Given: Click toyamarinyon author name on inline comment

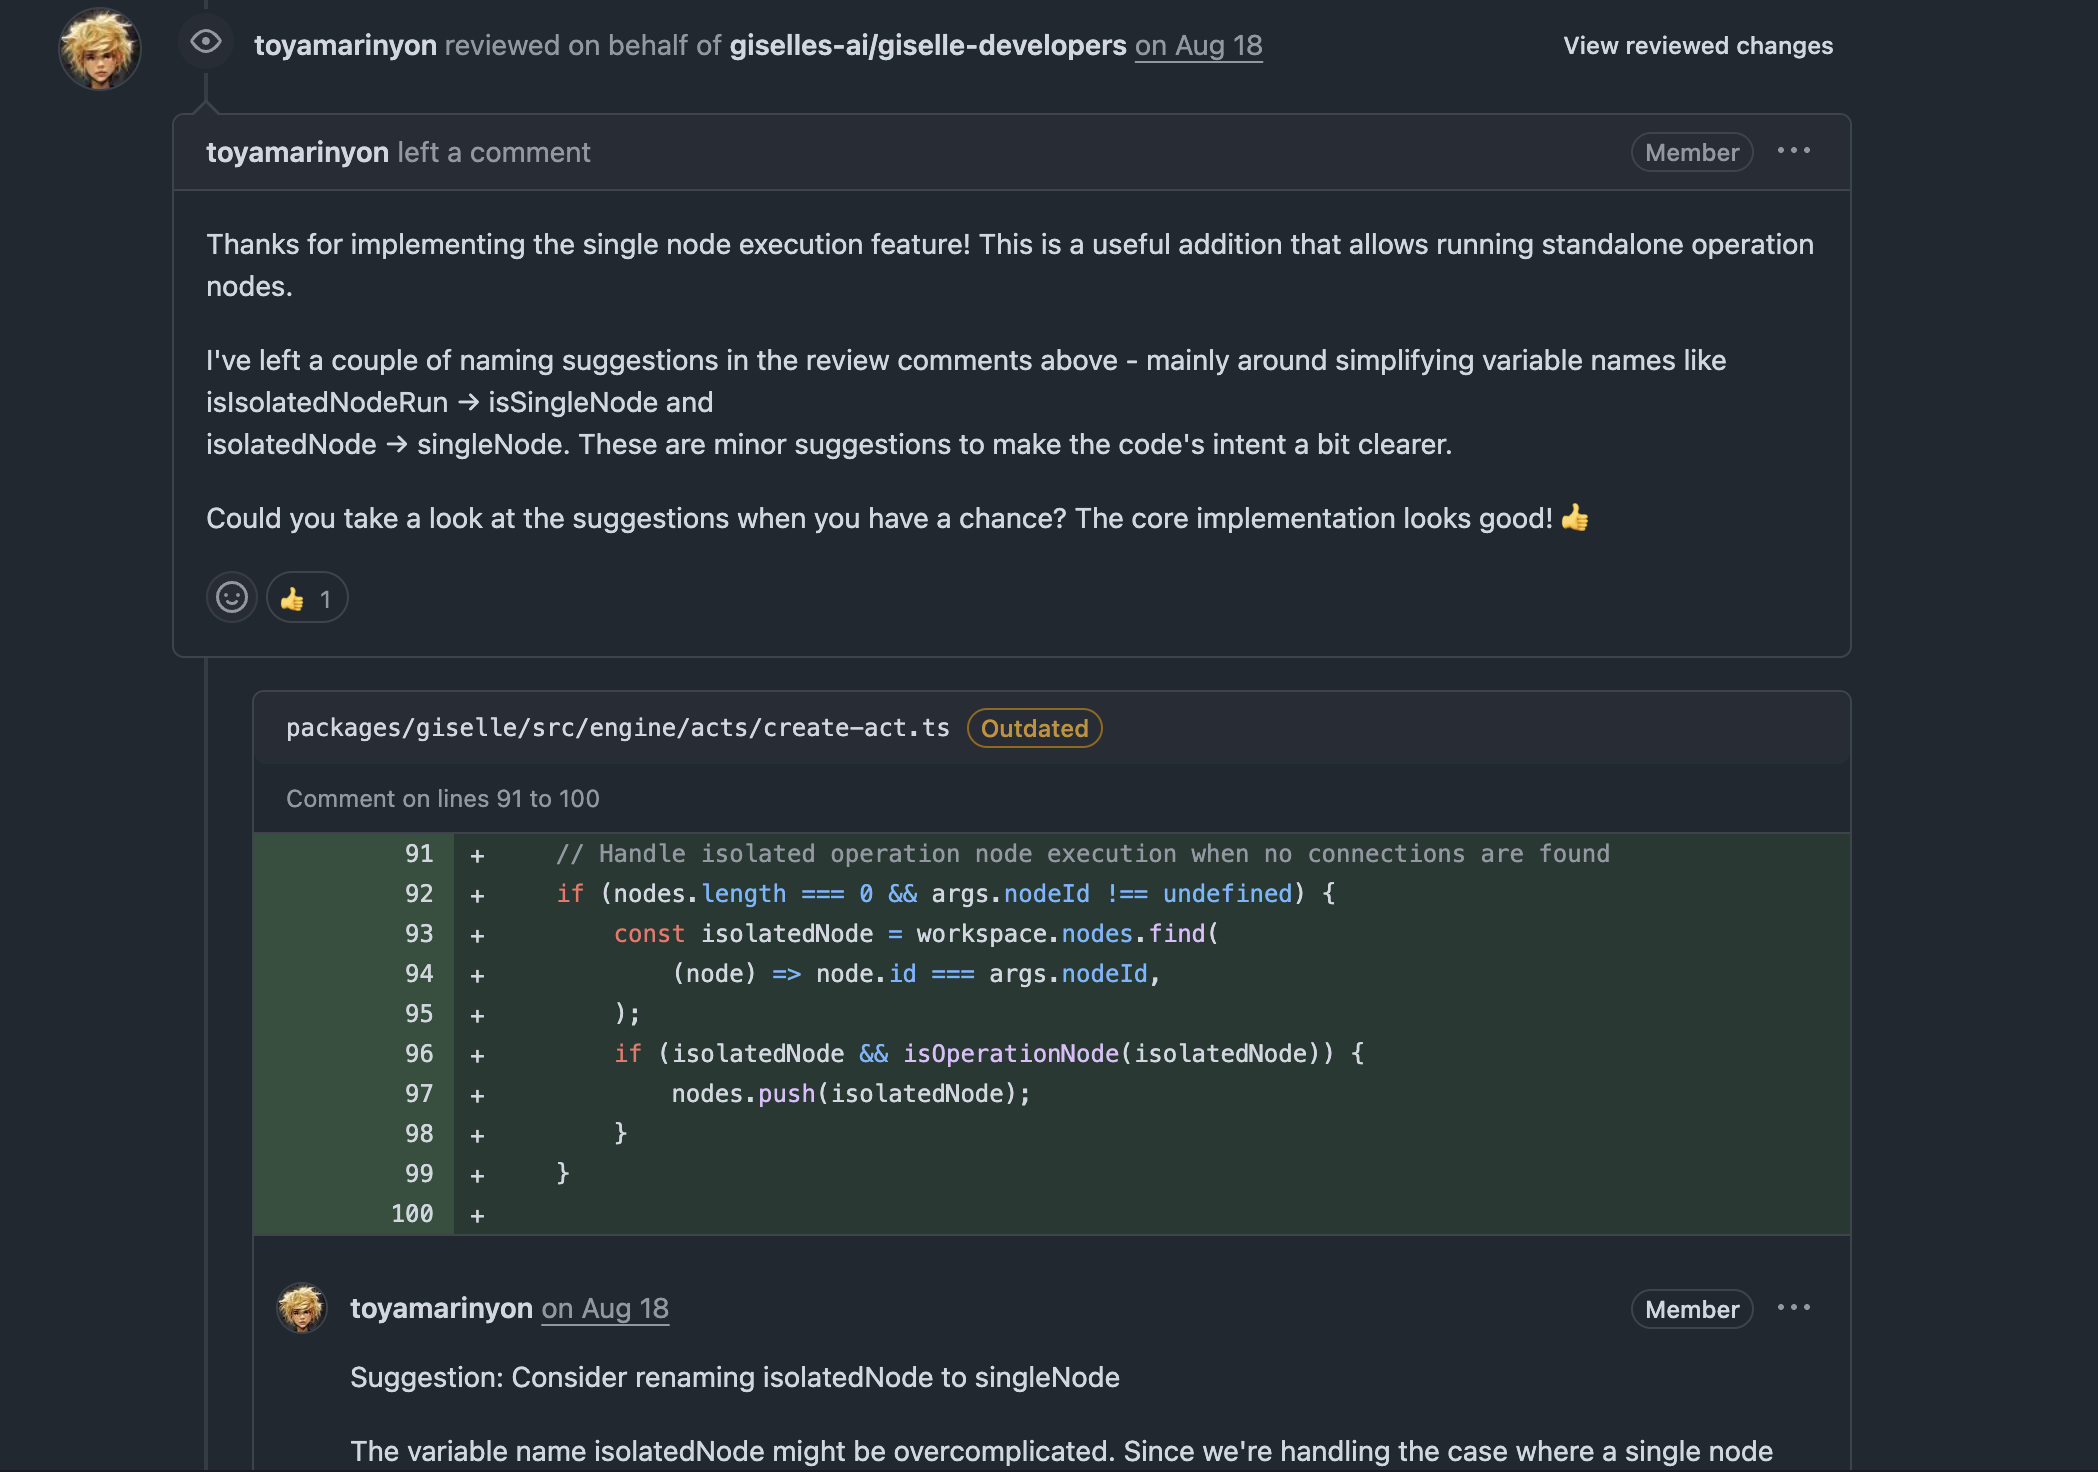Looking at the screenshot, I should pos(441,1308).
